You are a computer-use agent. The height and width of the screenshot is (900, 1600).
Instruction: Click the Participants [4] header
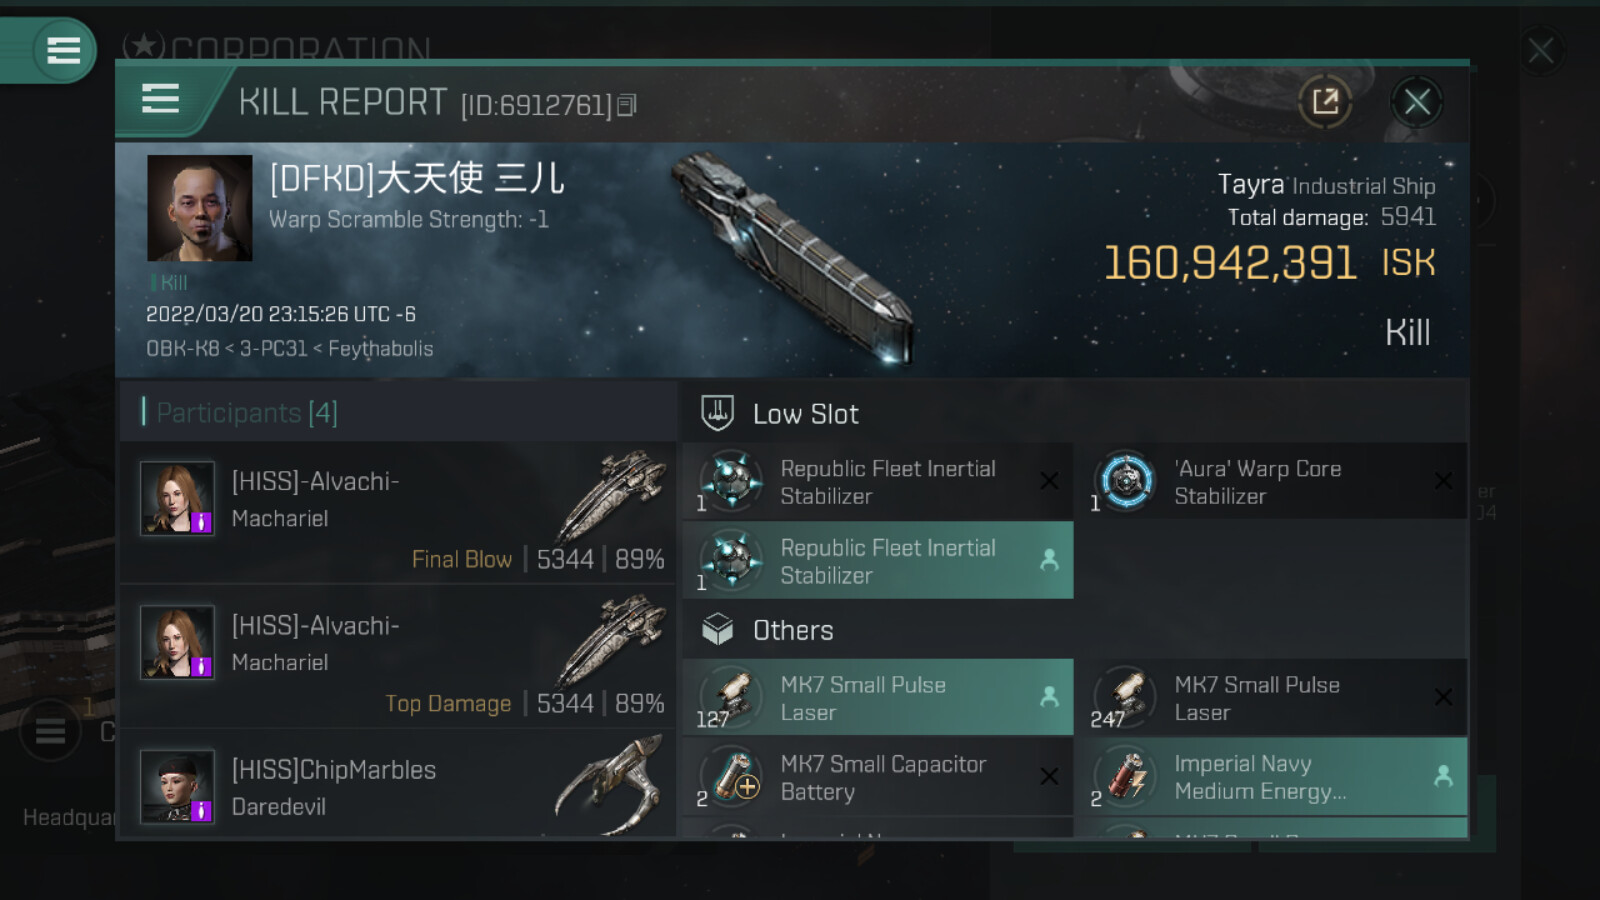pyautogui.click(x=247, y=413)
